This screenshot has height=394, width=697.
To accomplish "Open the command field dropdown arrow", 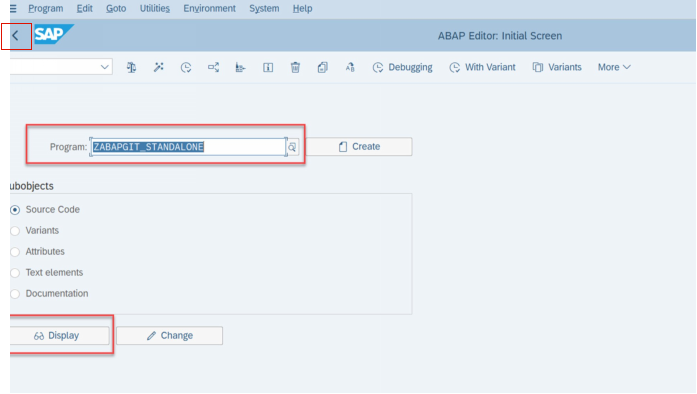I will pyautogui.click(x=104, y=67).
